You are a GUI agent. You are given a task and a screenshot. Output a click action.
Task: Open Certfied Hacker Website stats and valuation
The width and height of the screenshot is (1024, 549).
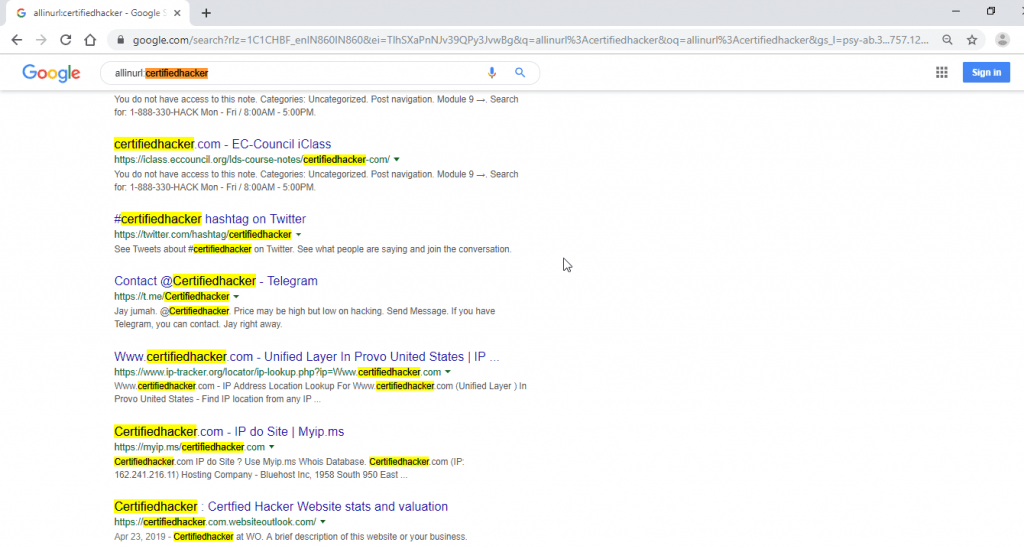tap(281, 507)
